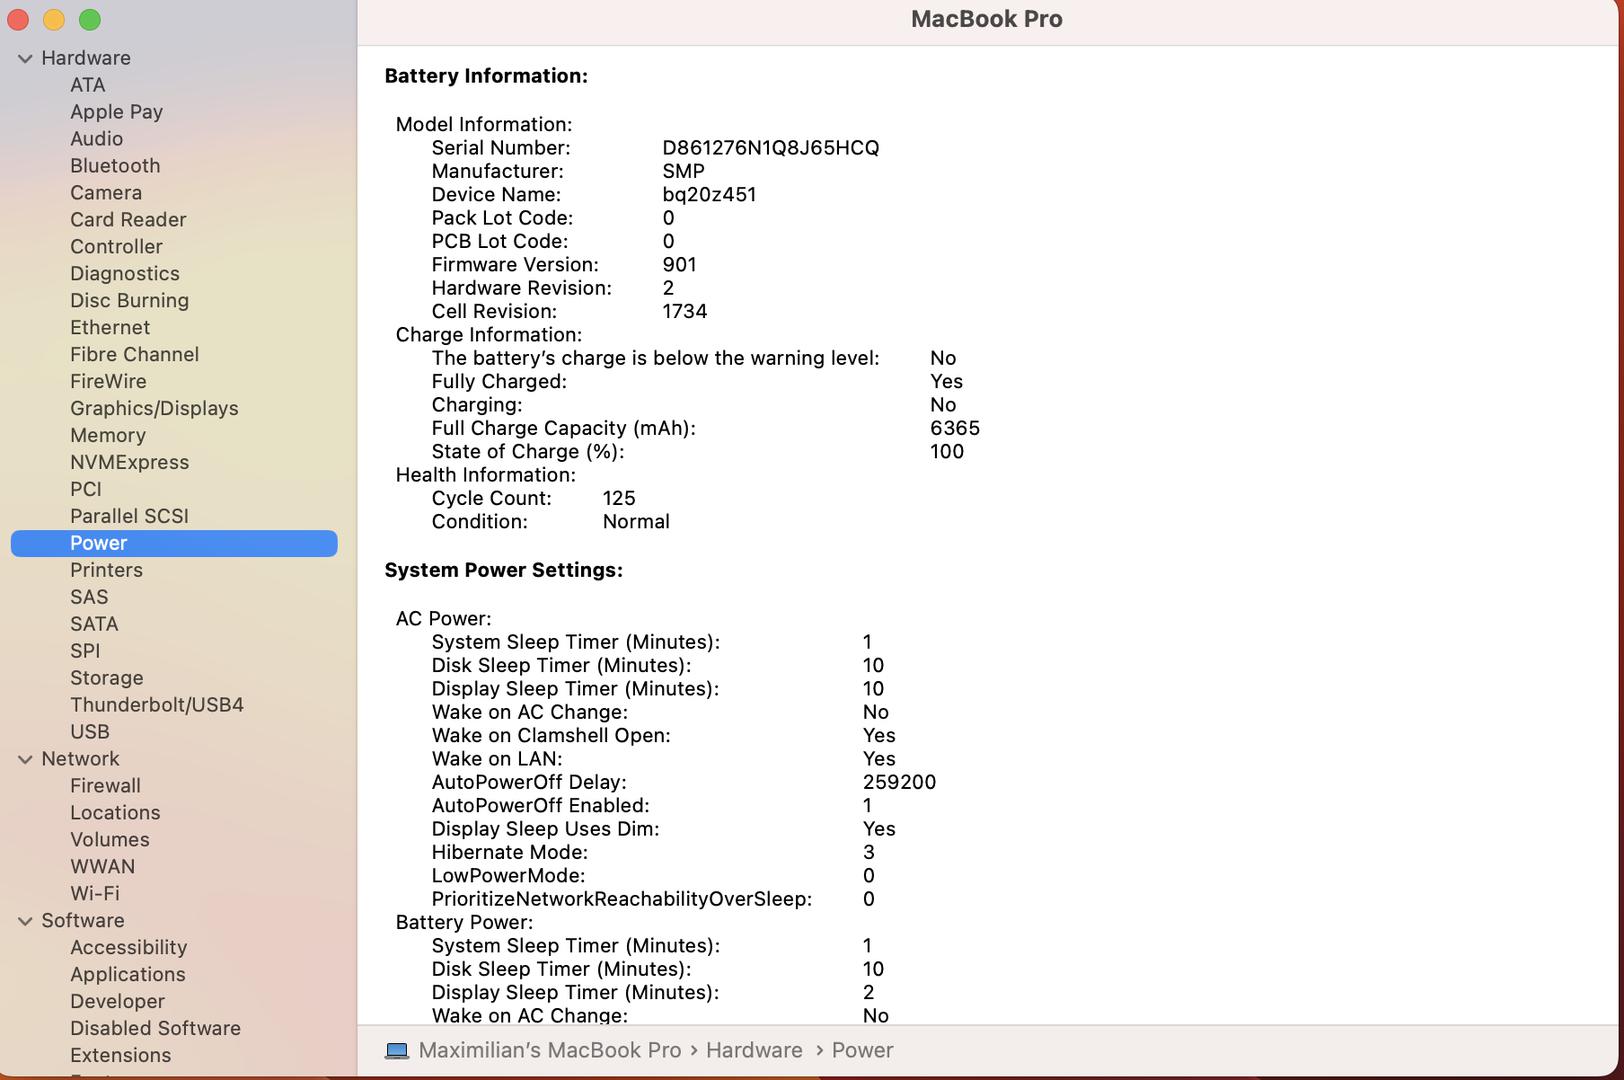Open the Graphics/Displays entry

coord(154,409)
